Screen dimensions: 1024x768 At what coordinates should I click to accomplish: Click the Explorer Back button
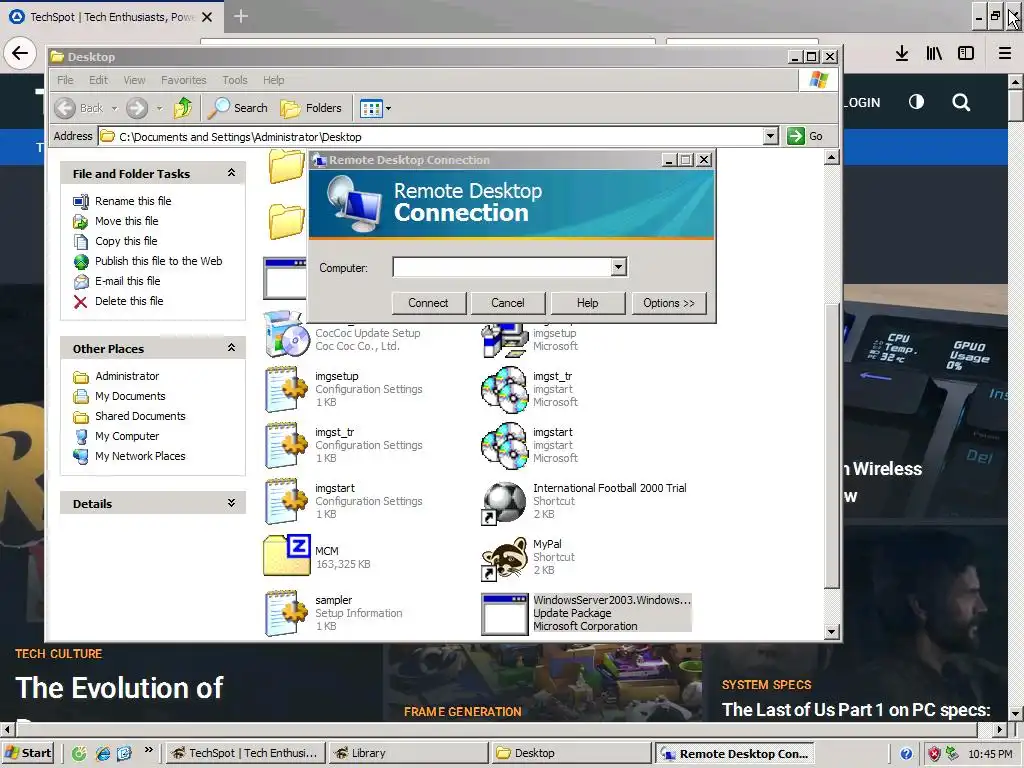[x=79, y=108]
